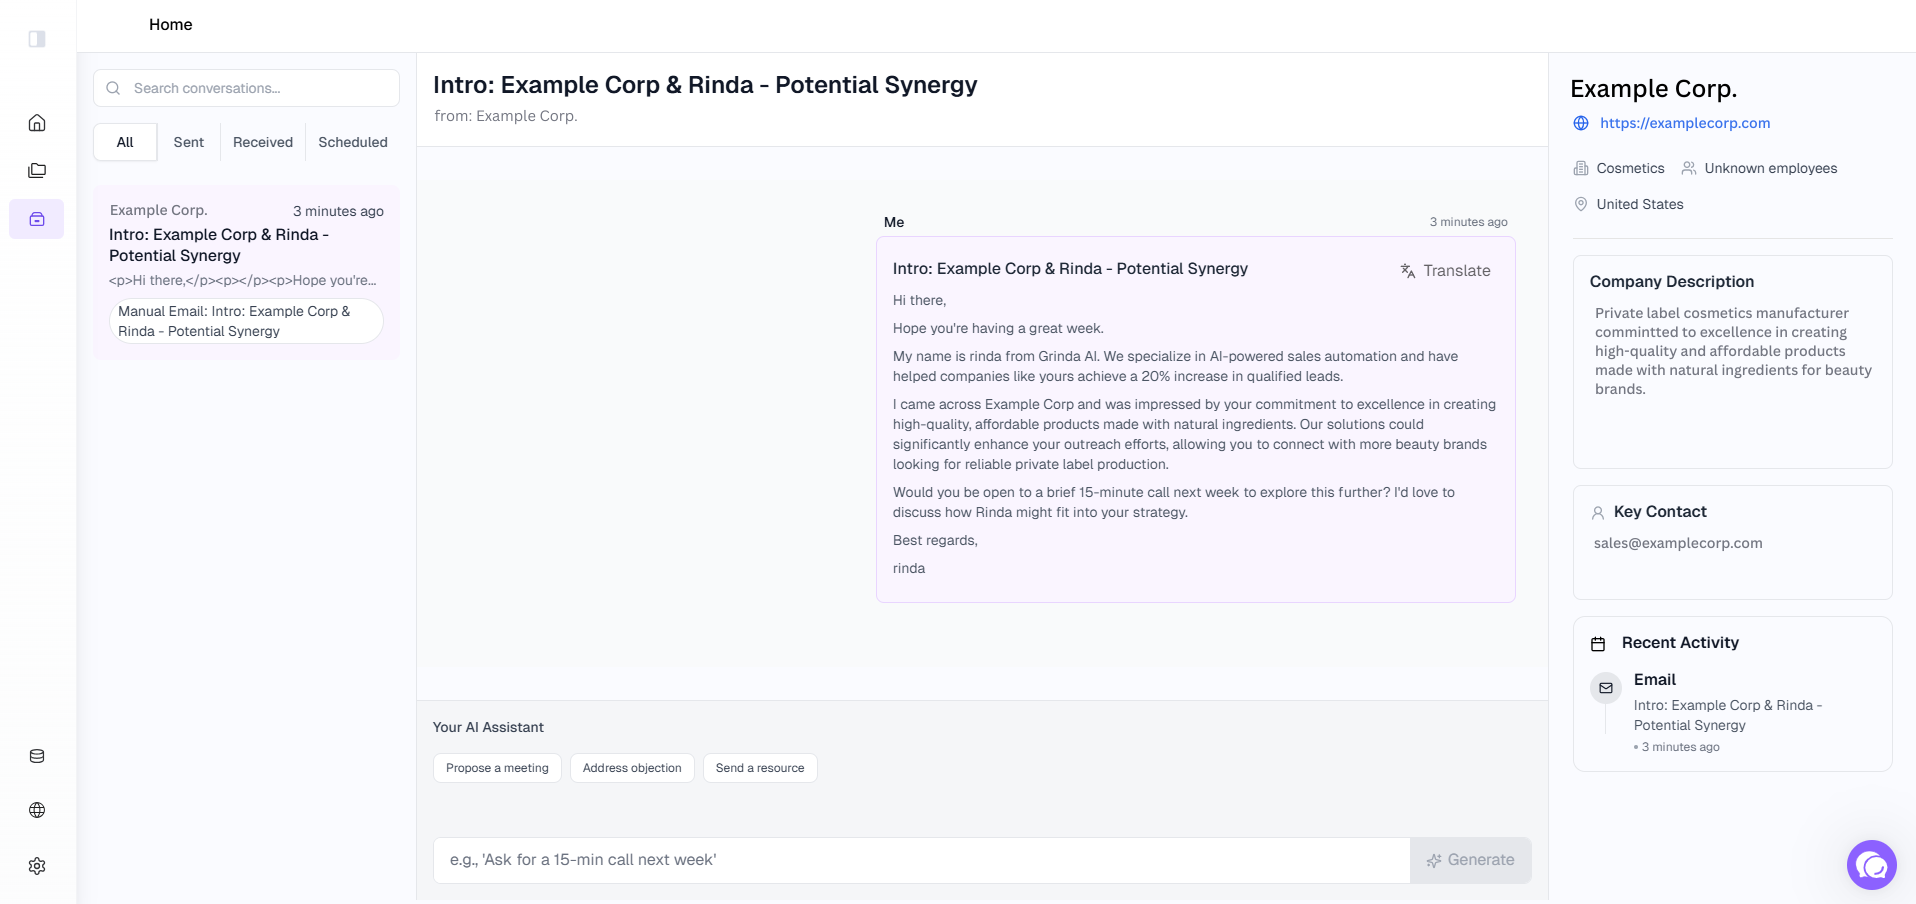Select the All conversations tab

(125, 142)
